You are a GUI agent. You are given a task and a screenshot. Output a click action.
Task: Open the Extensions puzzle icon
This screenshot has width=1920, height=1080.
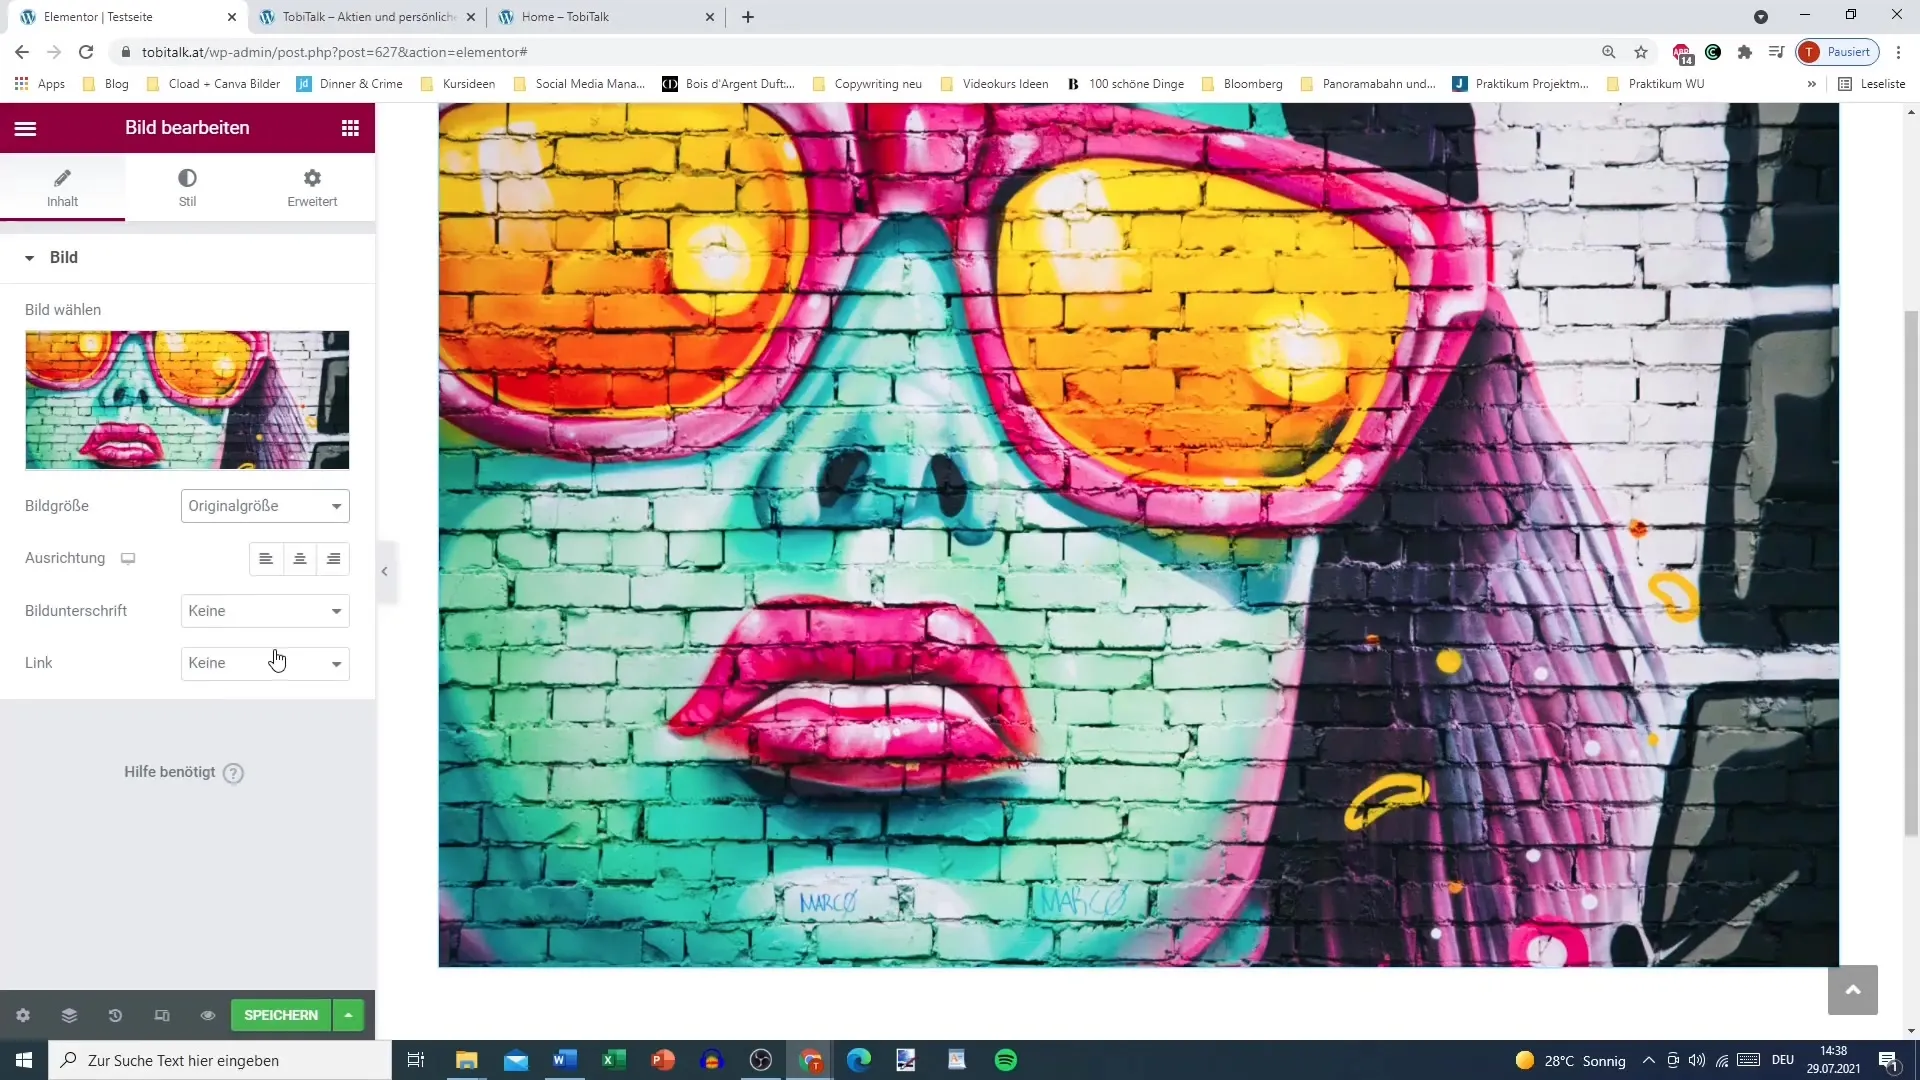click(x=1745, y=52)
